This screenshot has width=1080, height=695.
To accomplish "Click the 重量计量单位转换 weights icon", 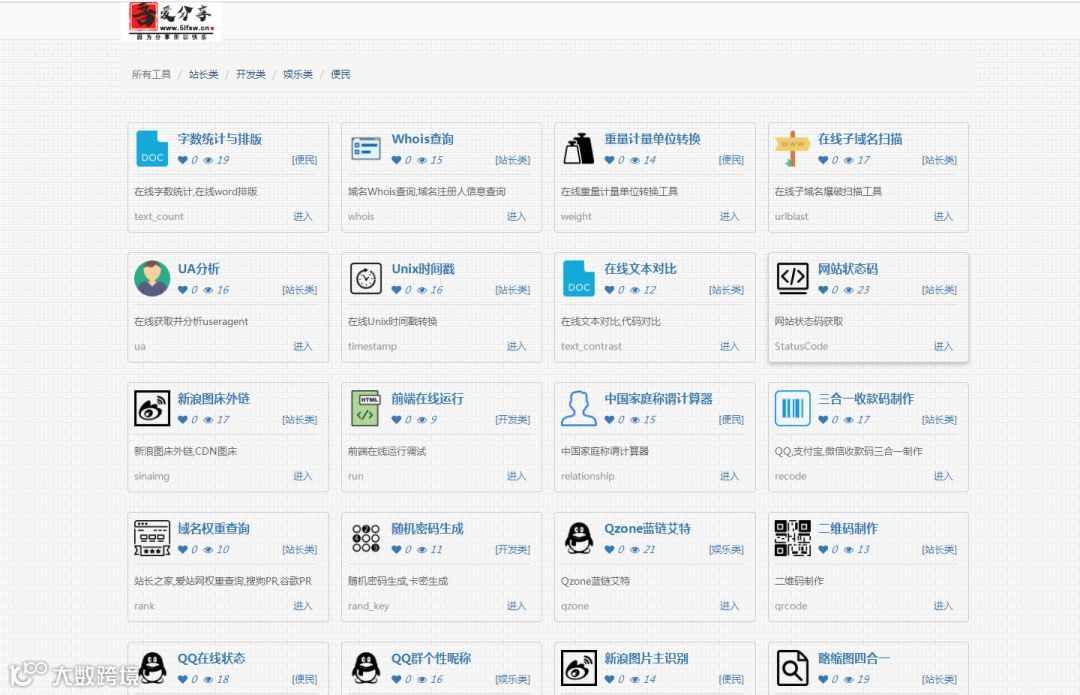I will coord(579,148).
